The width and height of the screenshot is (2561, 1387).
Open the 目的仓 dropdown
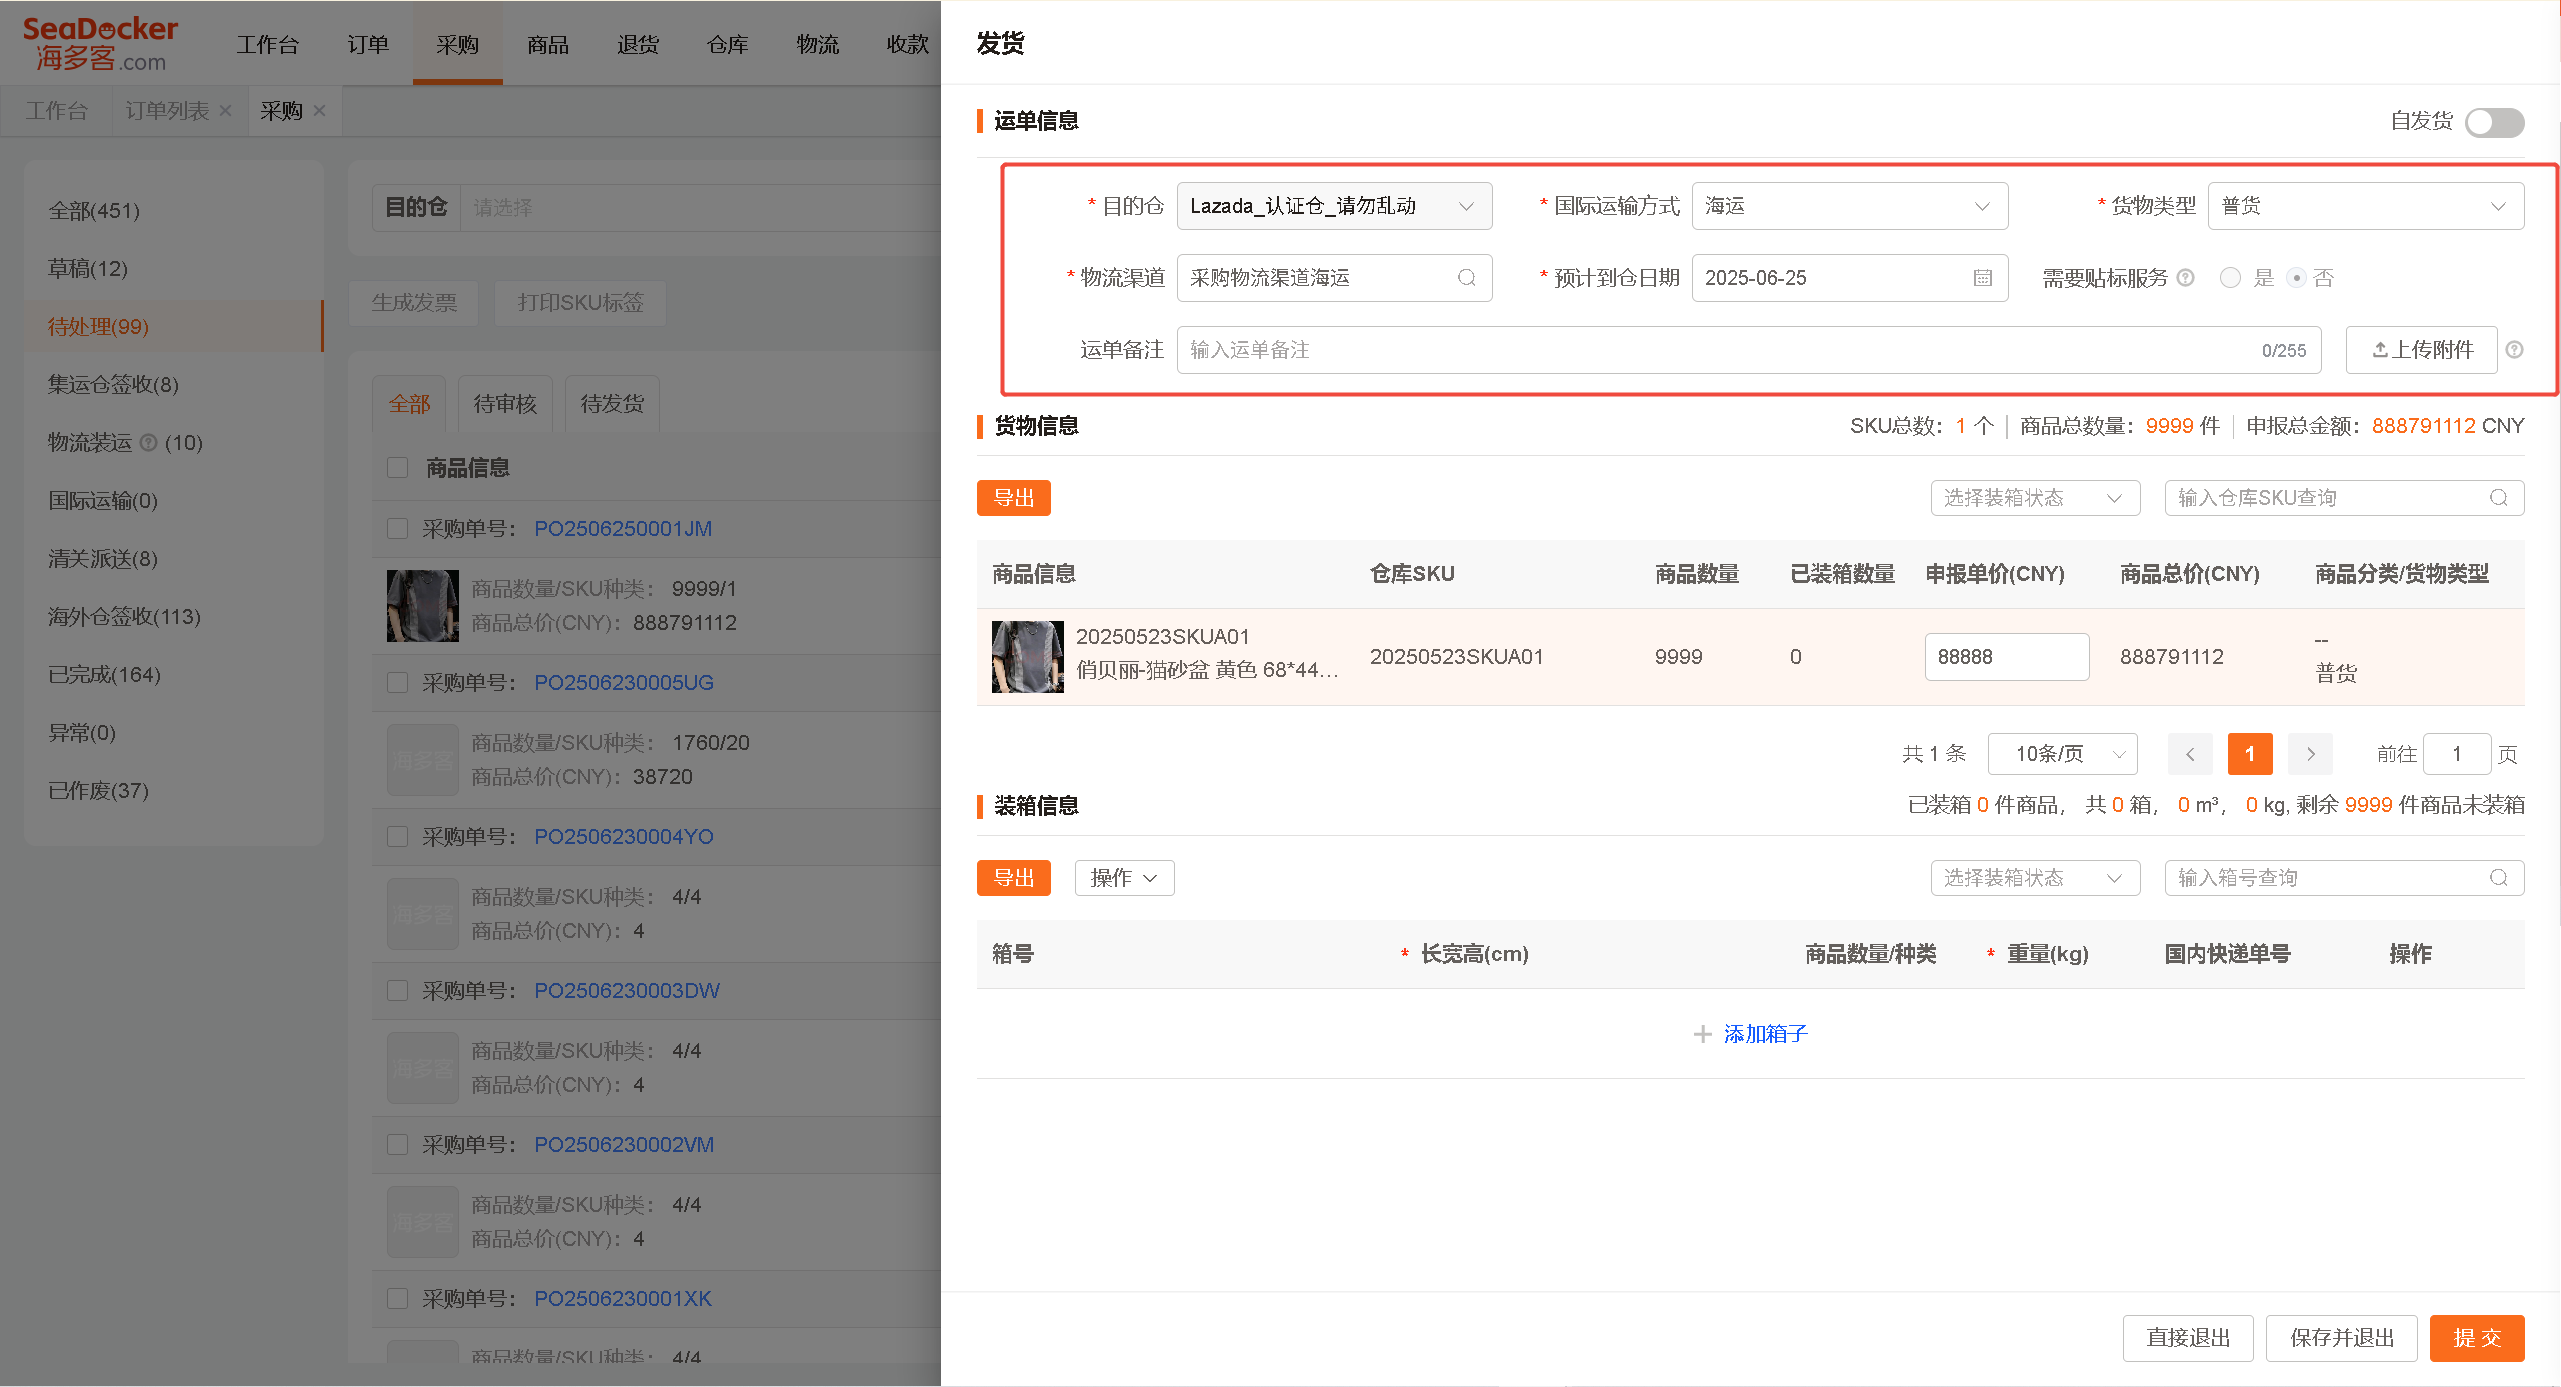click(x=1334, y=206)
